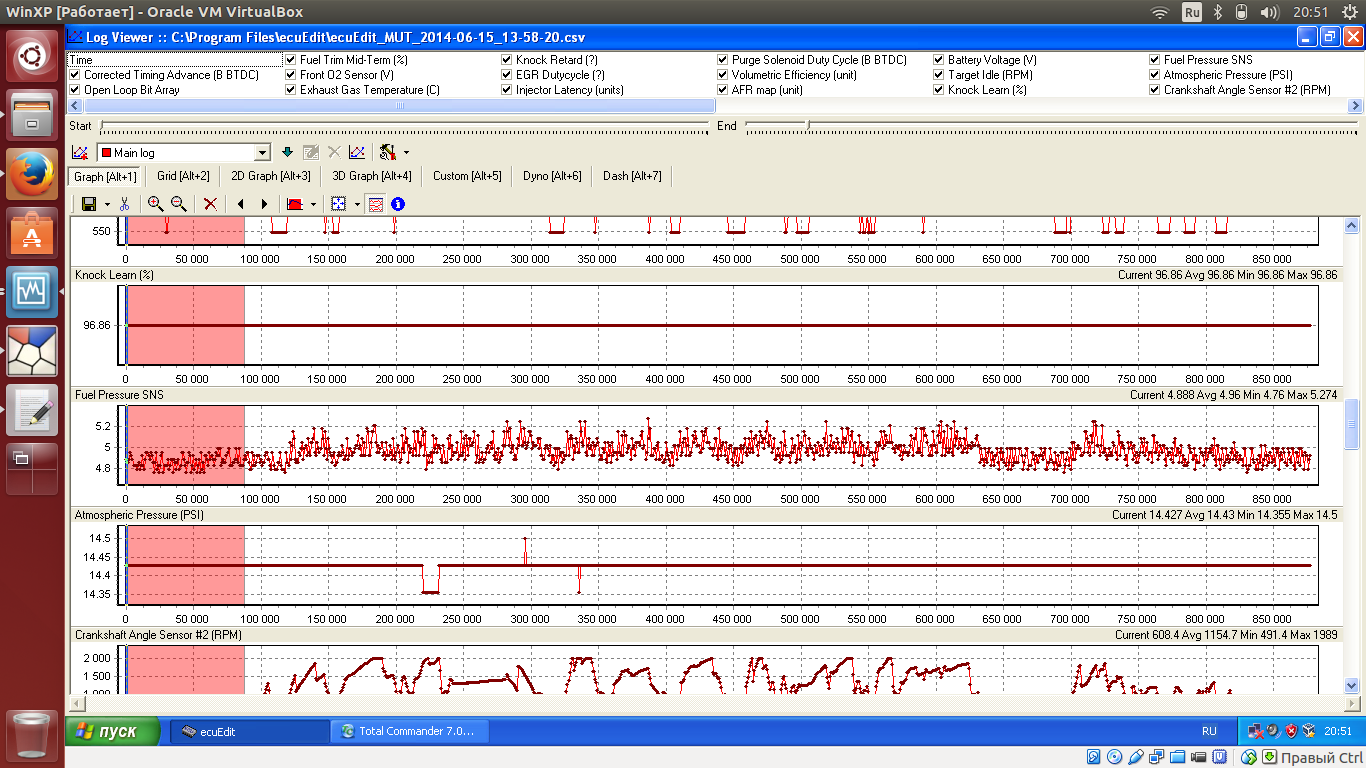Open the 3D Graph tab

pos(371,176)
